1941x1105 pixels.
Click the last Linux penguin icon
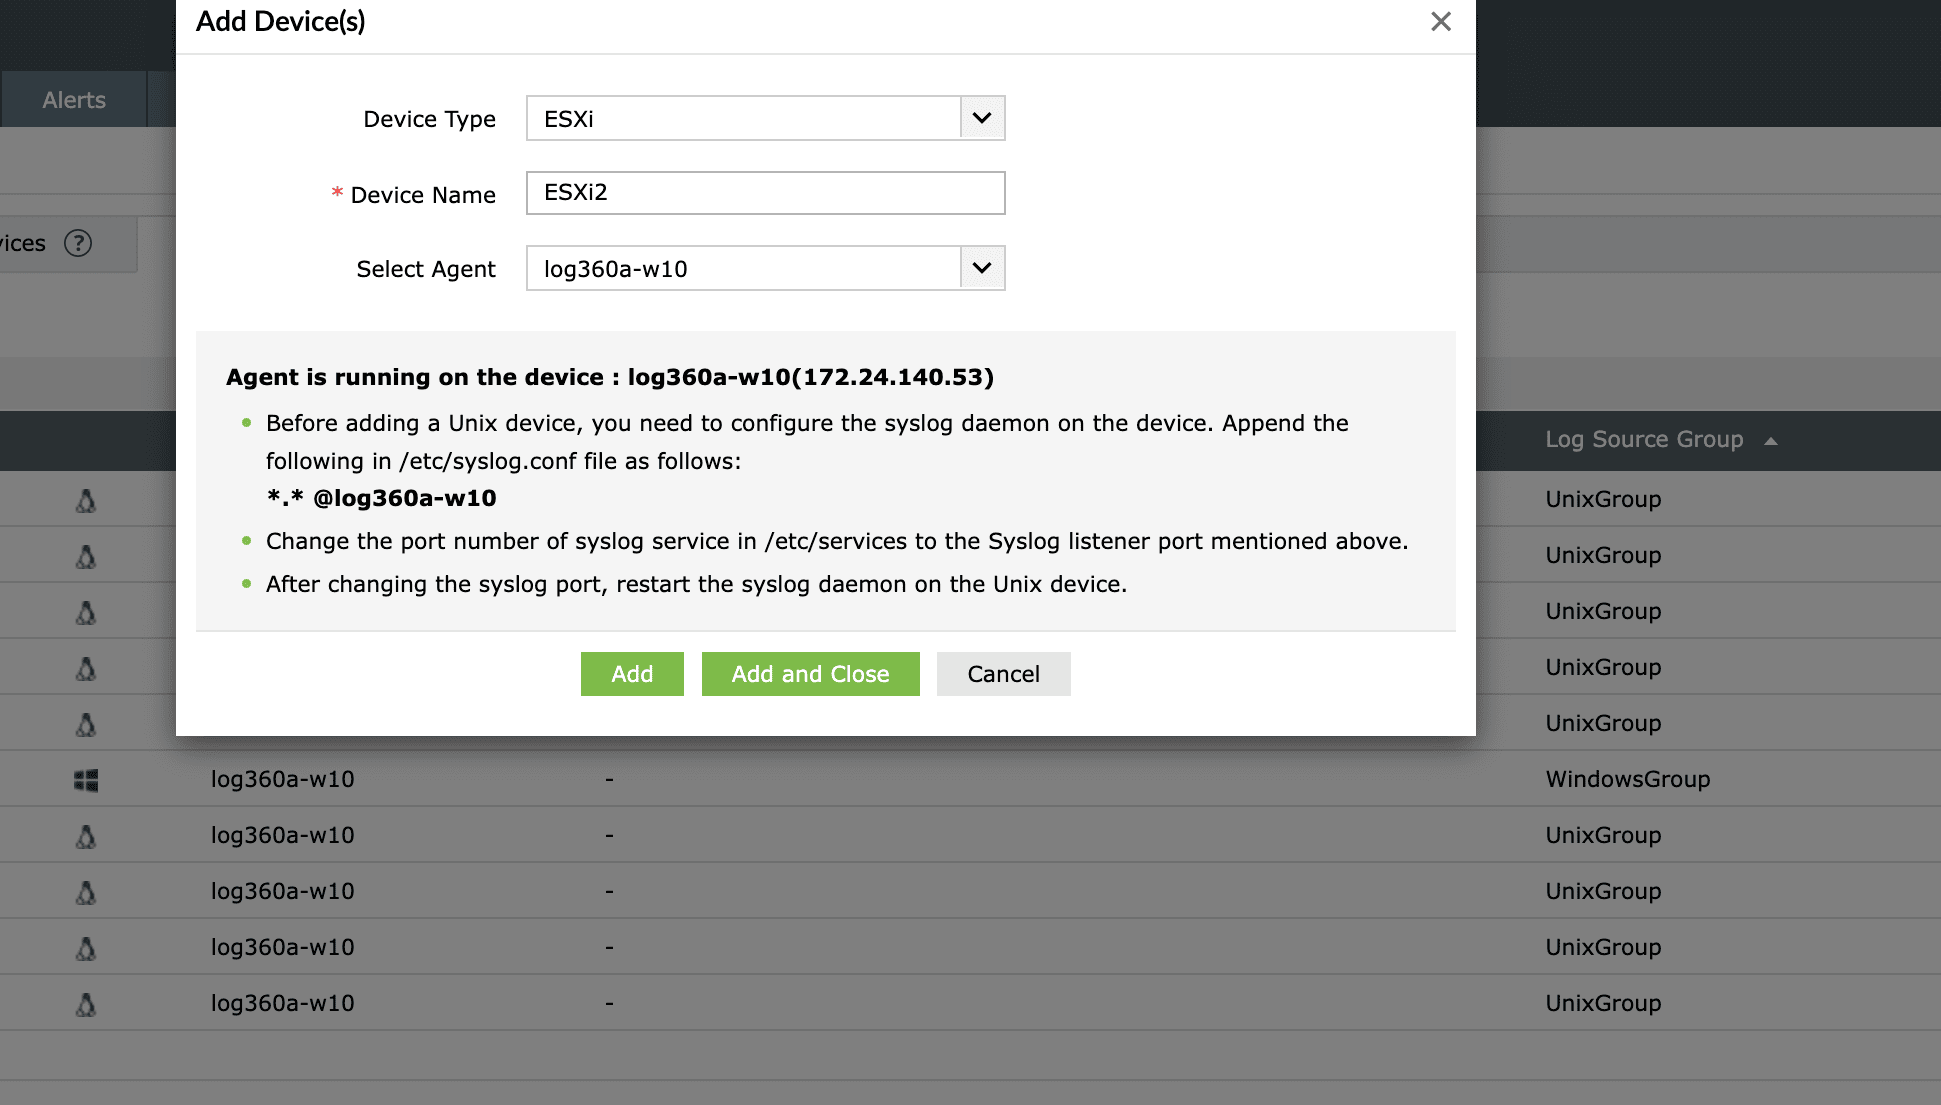[x=86, y=1004]
